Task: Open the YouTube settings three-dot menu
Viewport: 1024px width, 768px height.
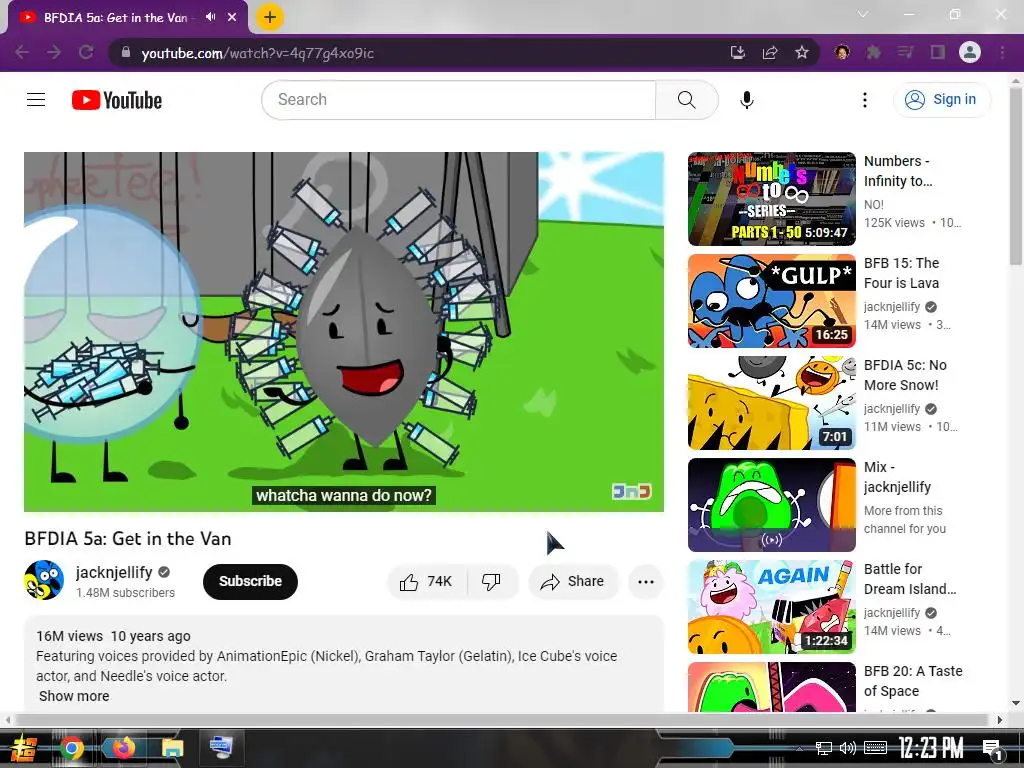Action: 865,100
